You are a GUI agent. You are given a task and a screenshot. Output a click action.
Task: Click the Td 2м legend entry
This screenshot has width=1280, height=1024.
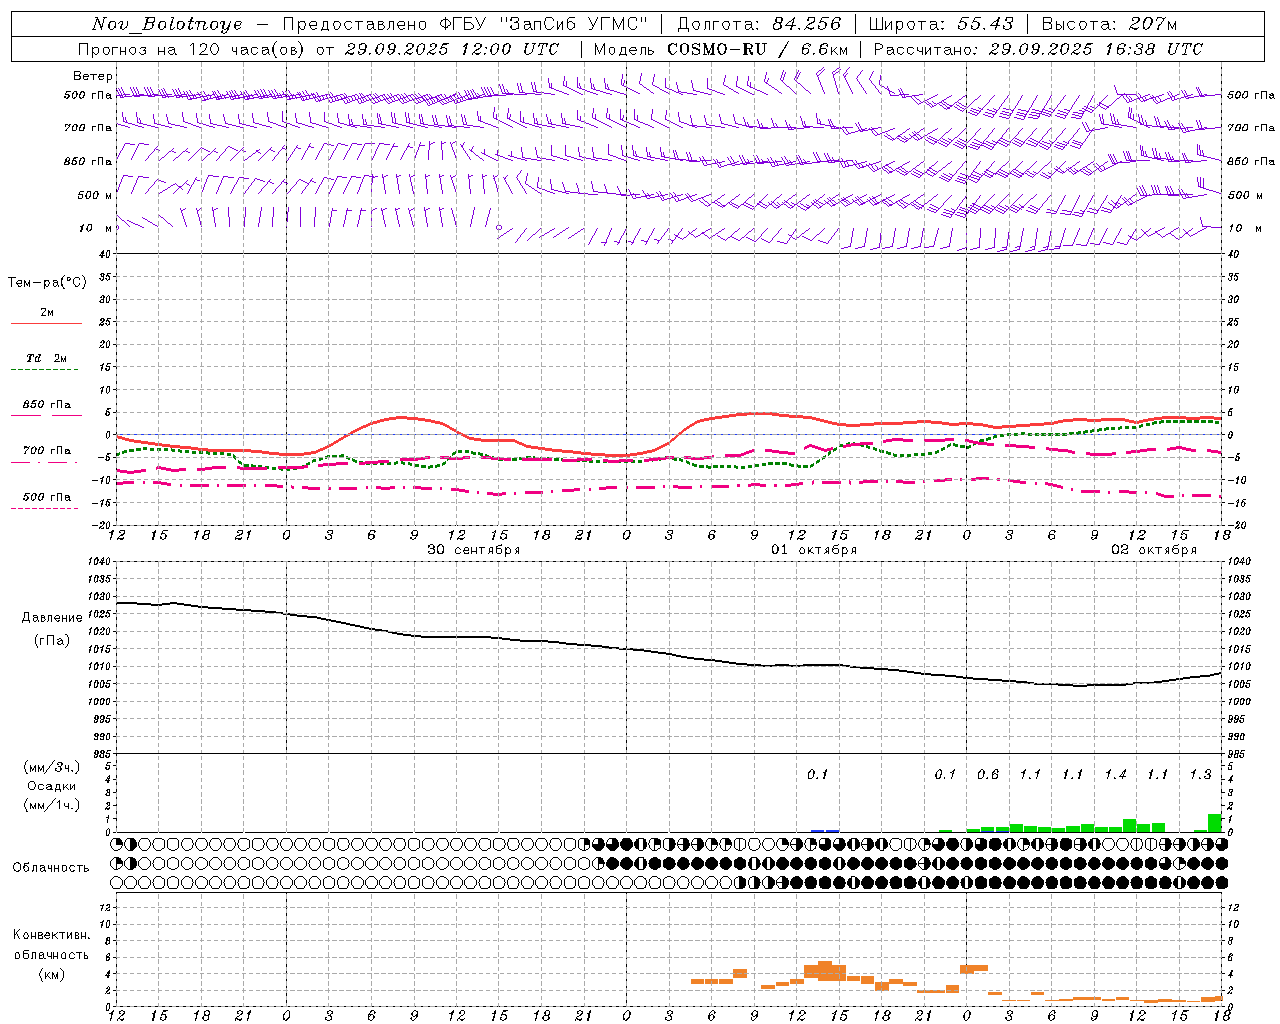(47, 358)
